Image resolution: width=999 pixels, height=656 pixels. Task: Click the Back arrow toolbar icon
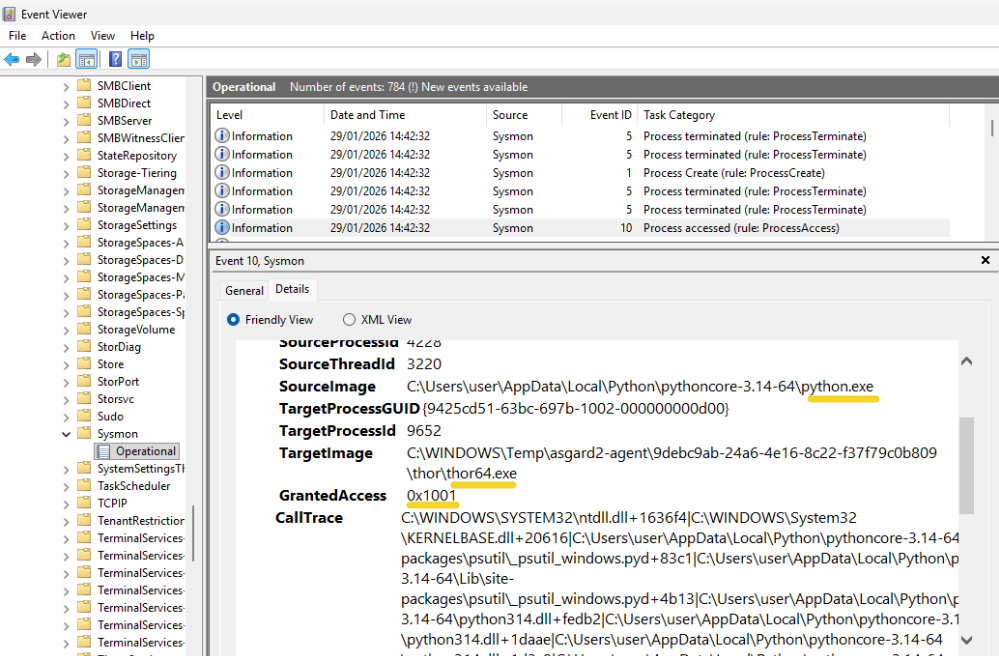12,60
